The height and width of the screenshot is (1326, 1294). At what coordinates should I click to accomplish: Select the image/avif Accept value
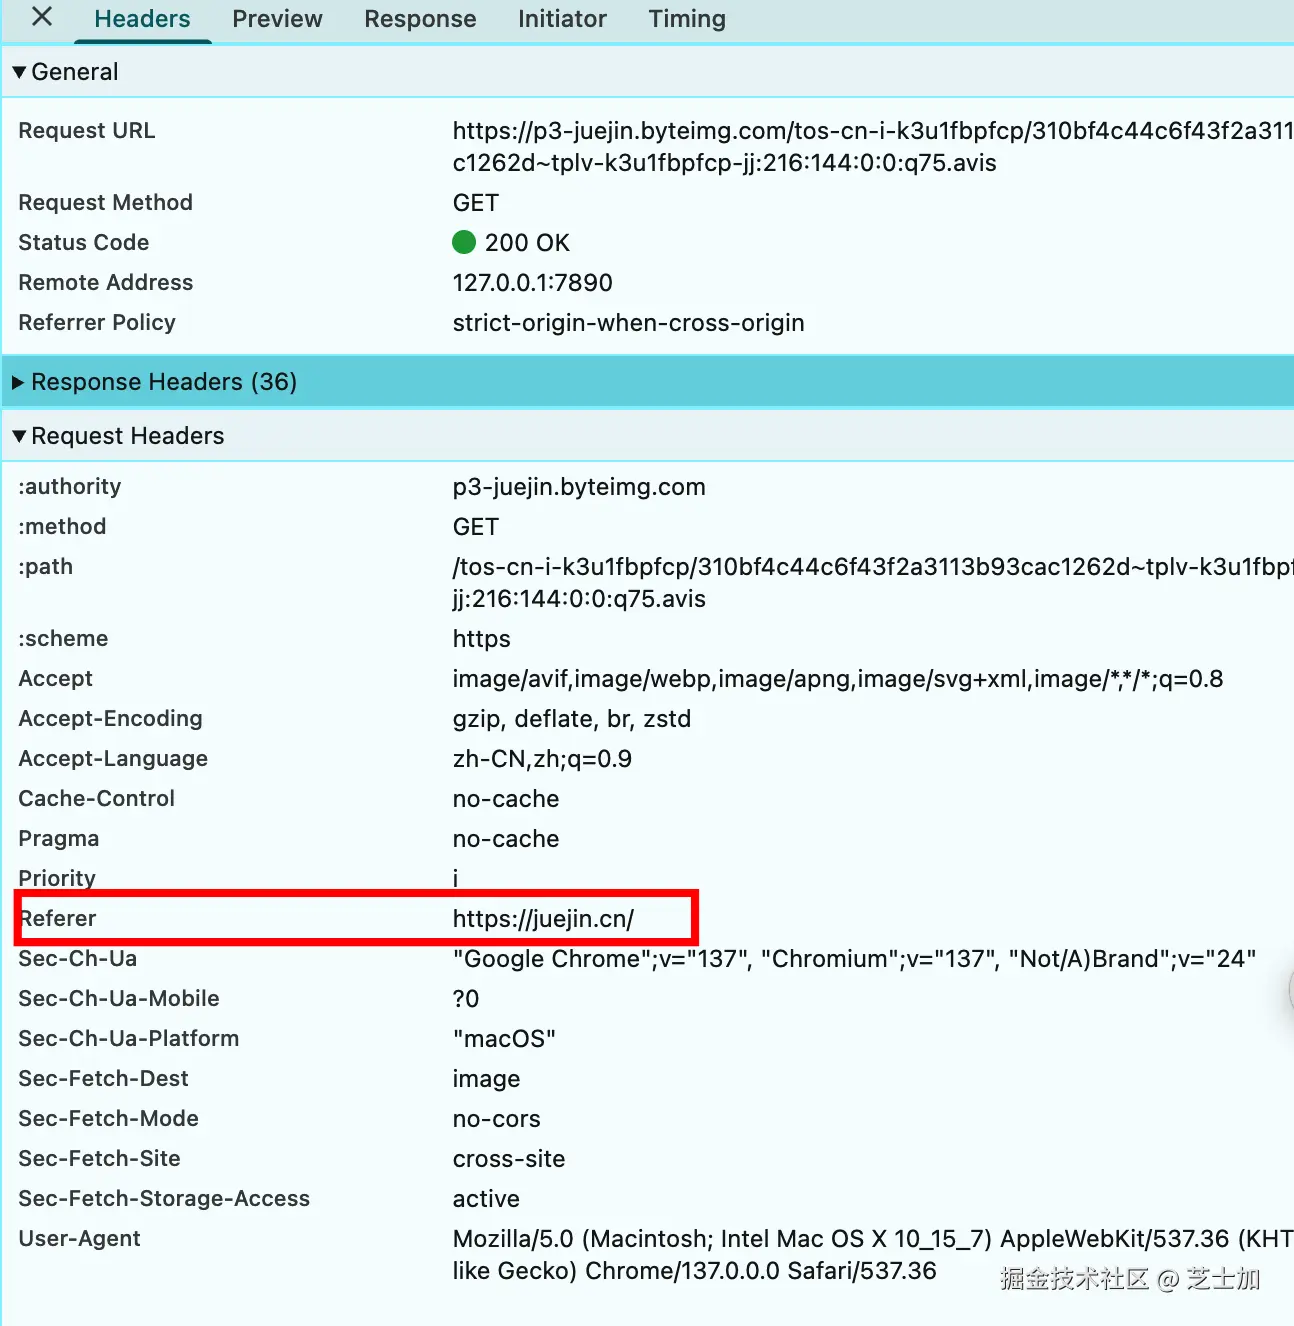[838, 679]
